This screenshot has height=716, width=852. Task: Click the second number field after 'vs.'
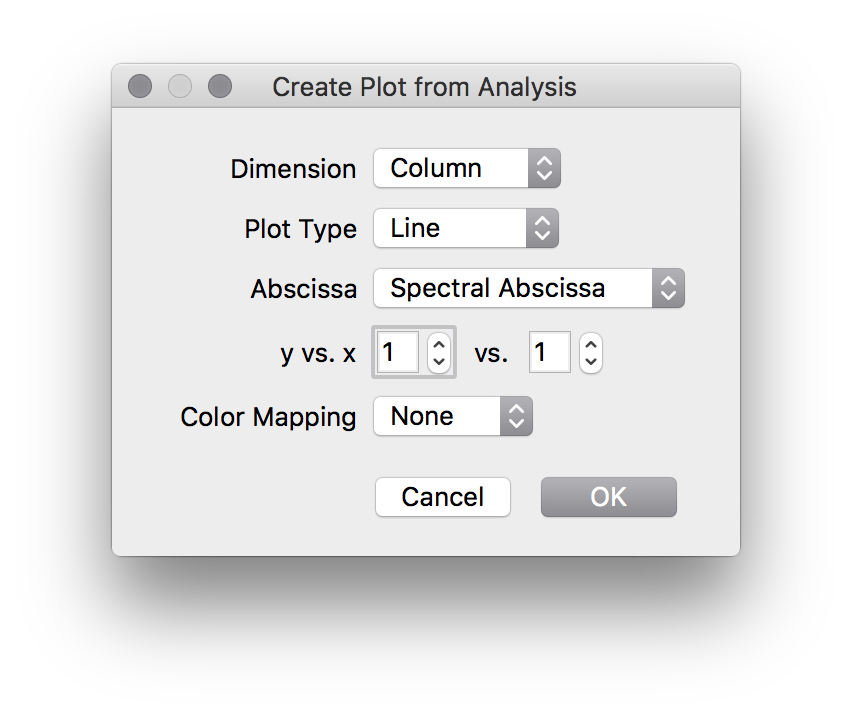click(549, 352)
